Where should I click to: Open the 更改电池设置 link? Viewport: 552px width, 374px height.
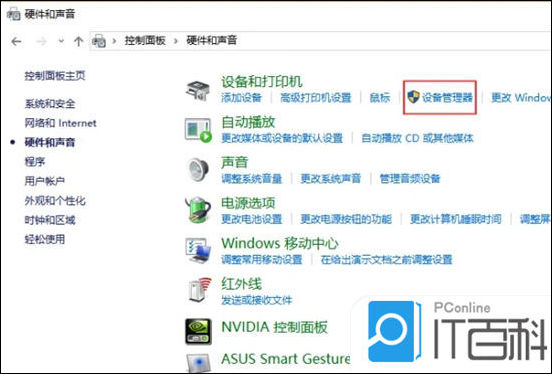[x=252, y=219]
